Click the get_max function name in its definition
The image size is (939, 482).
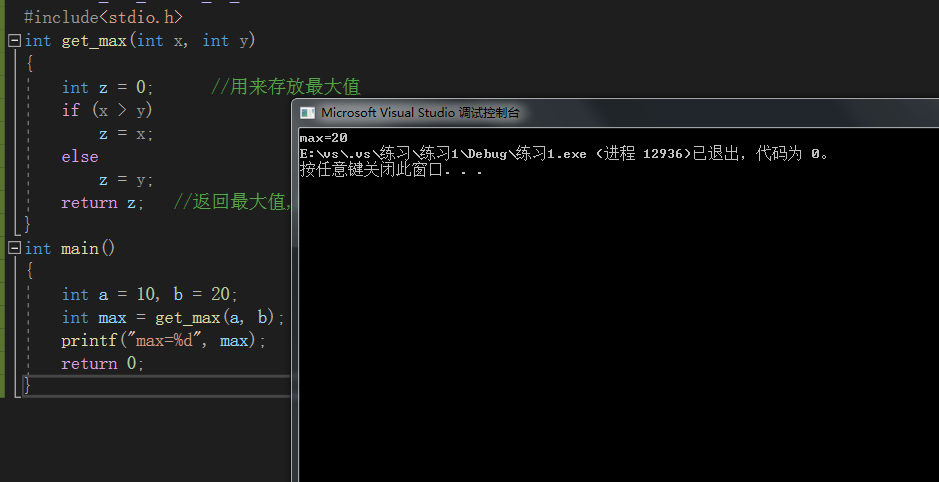click(x=94, y=41)
